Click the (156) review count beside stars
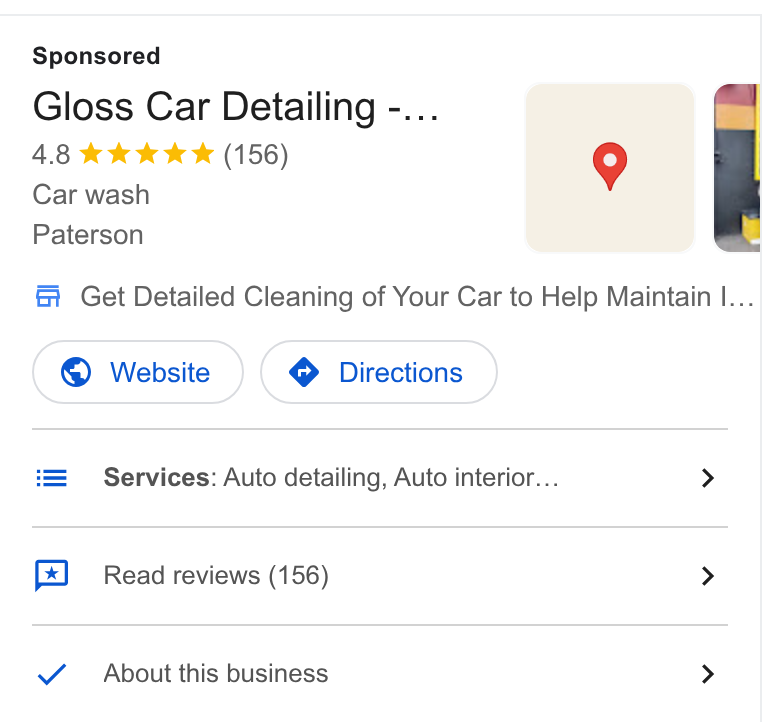Screen dimensions: 776x722 256,155
